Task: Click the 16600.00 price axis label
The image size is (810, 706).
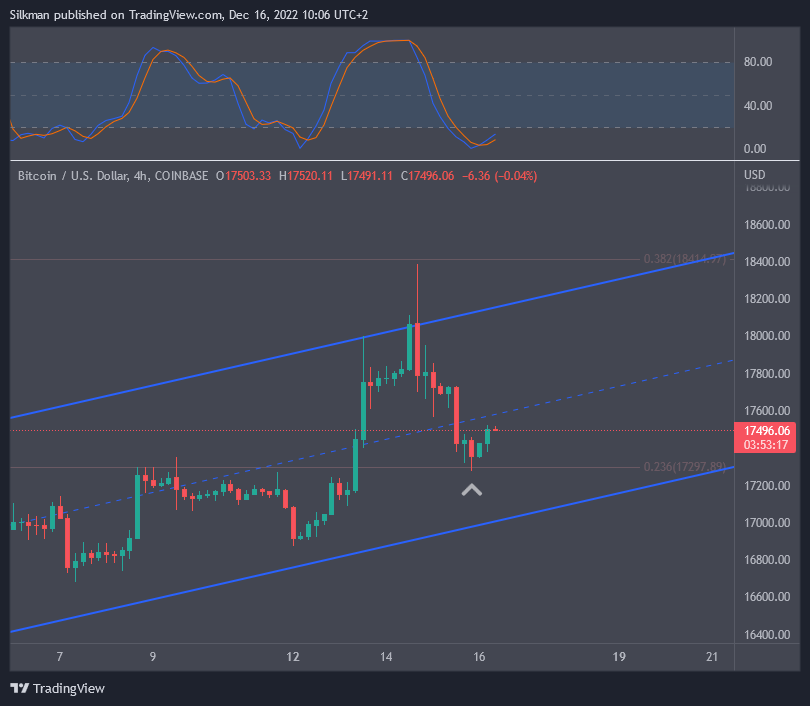Action: click(767, 597)
